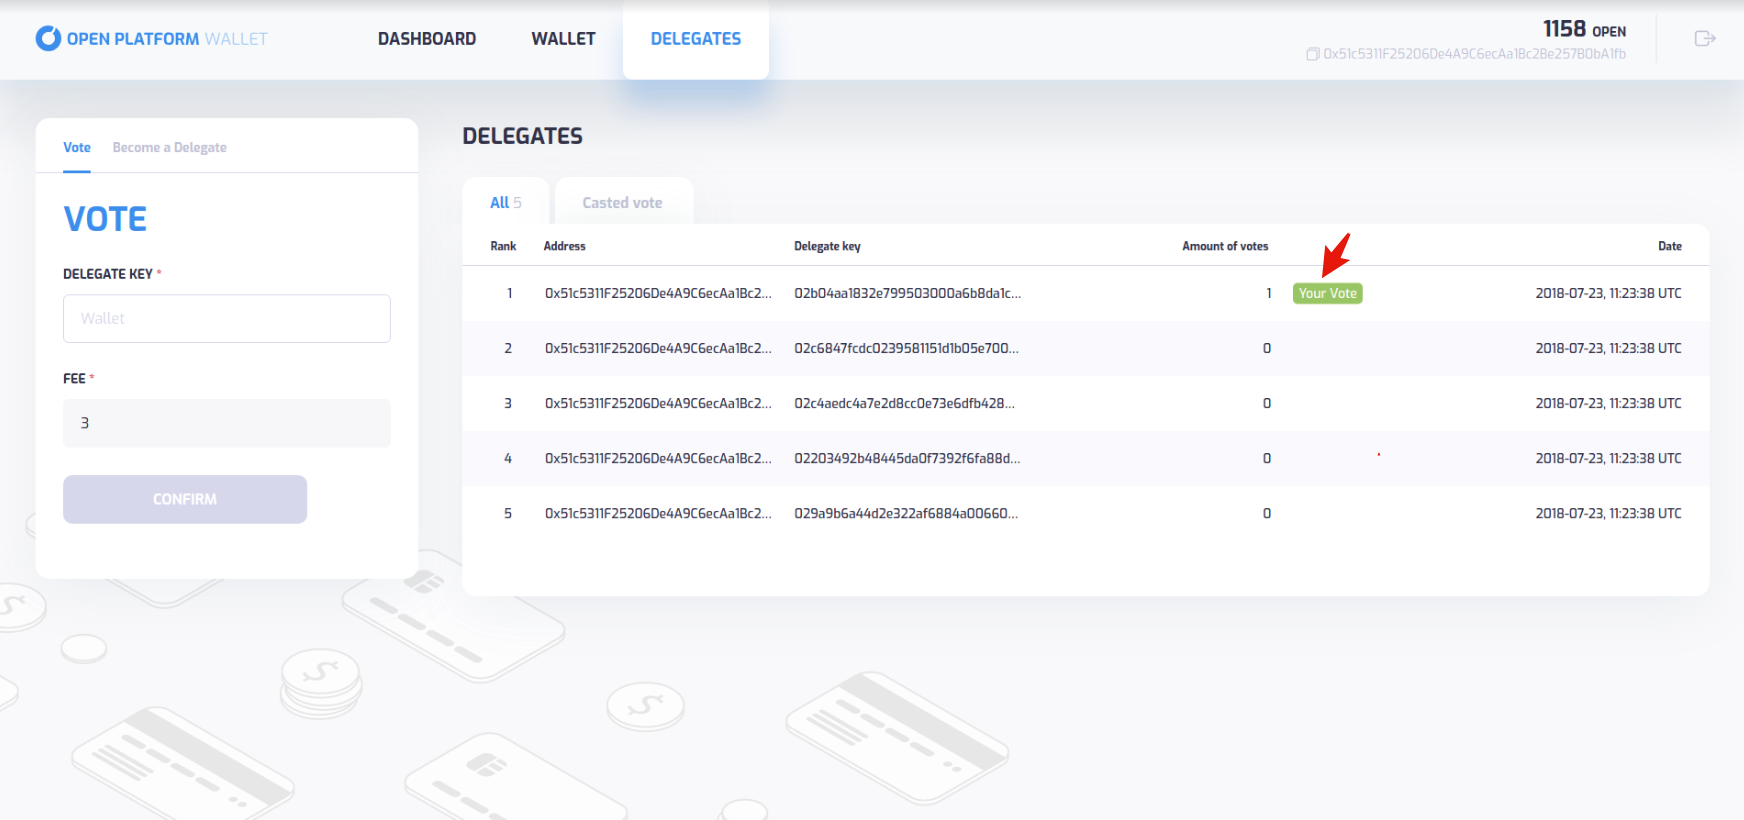The image size is (1744, 820).
Task: Select the Delegates menu item
Action: (696, 39)
